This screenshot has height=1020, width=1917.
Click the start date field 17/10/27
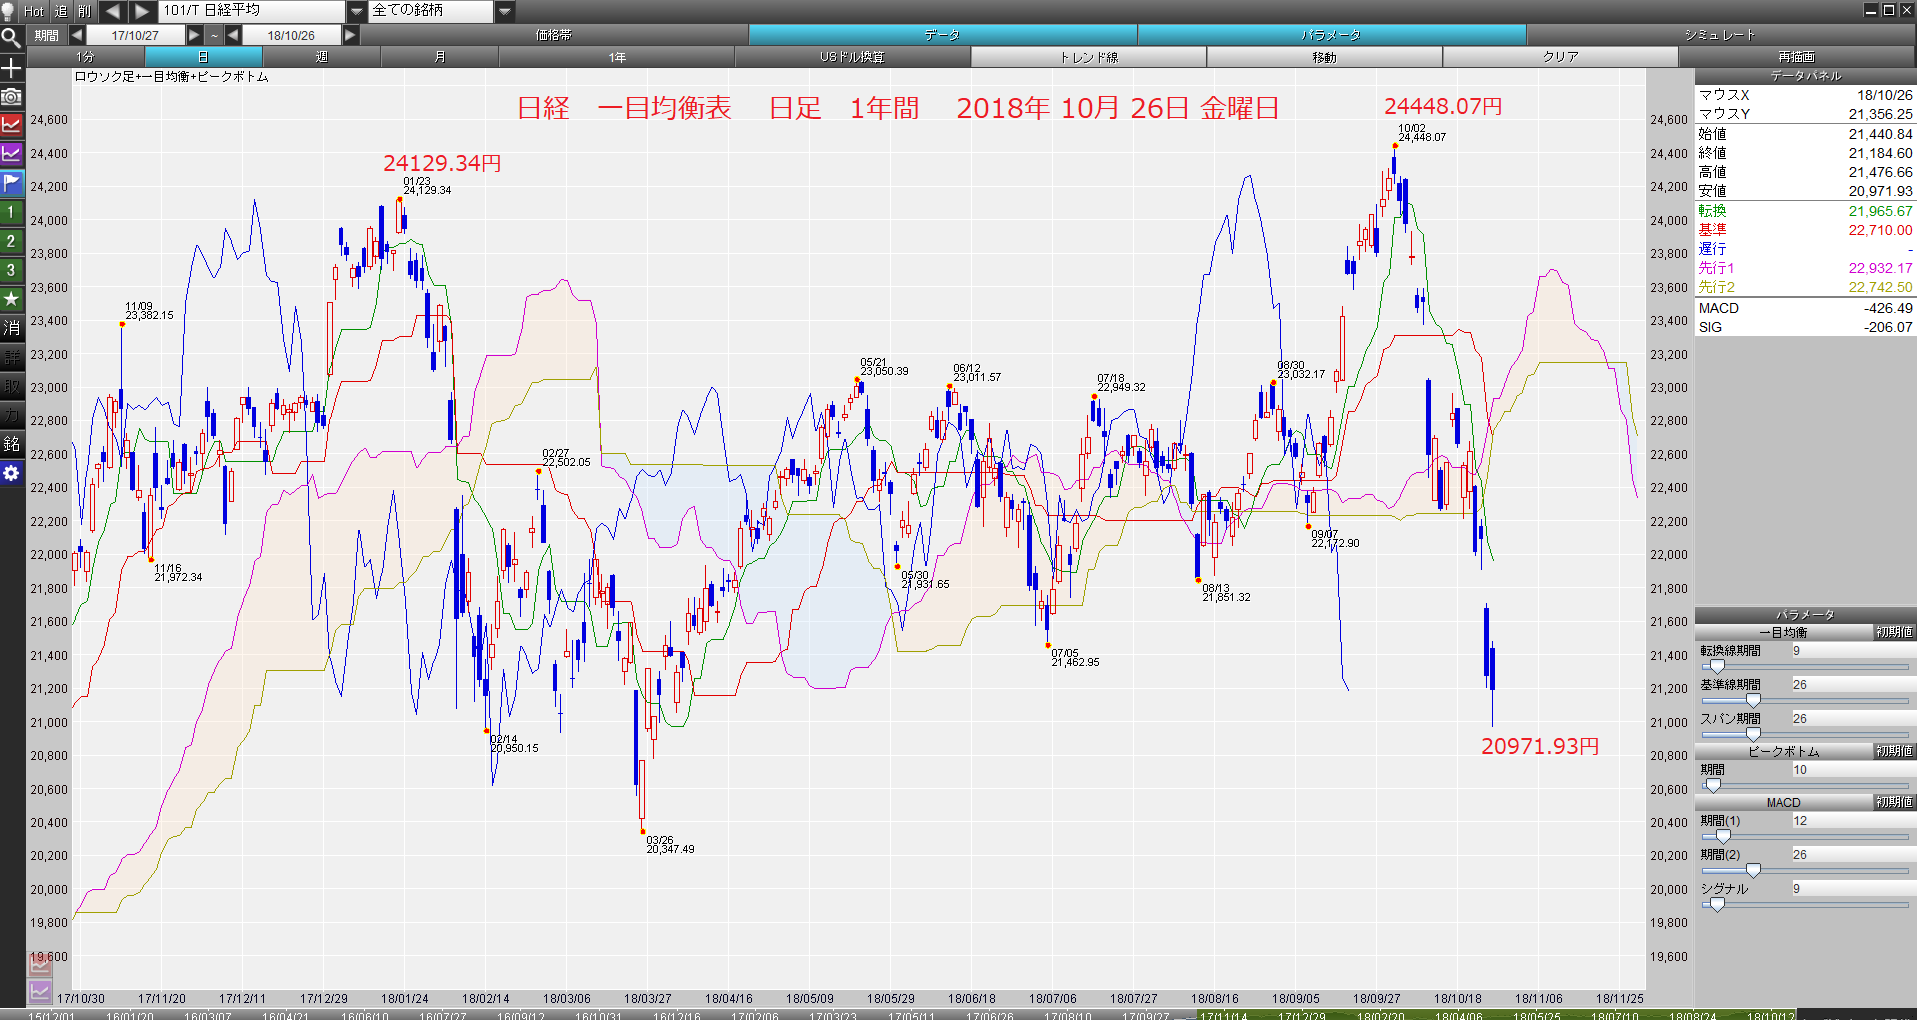click(x=136, y=35)
